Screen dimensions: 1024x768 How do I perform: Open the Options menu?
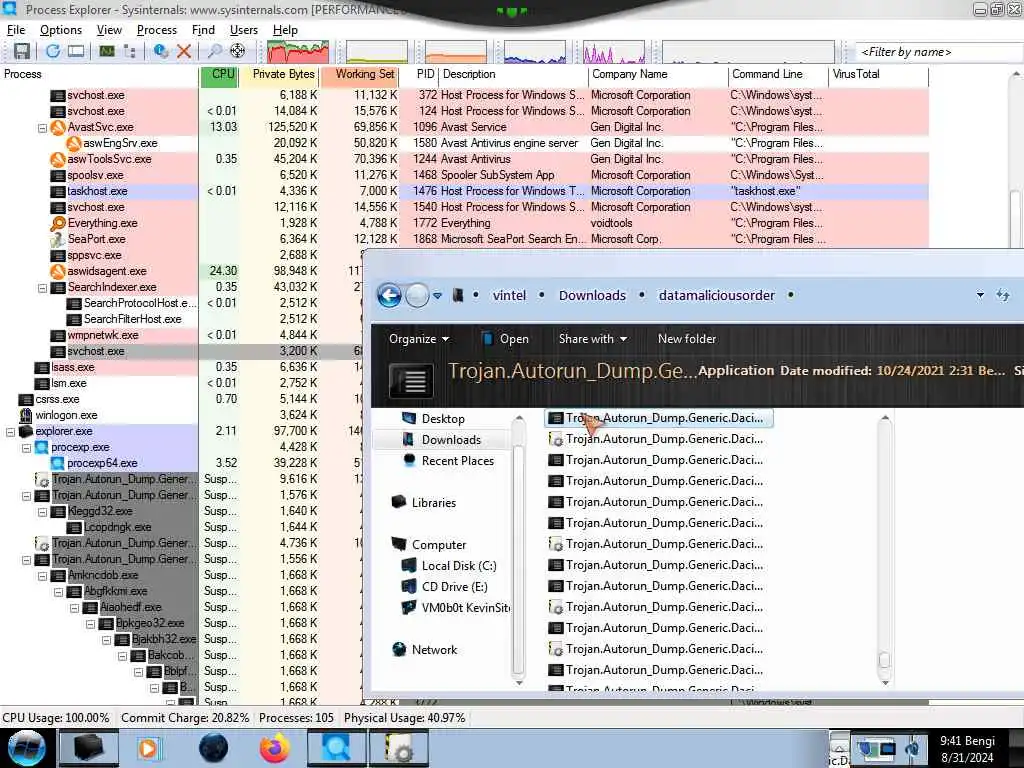click(x=61, y=30)
